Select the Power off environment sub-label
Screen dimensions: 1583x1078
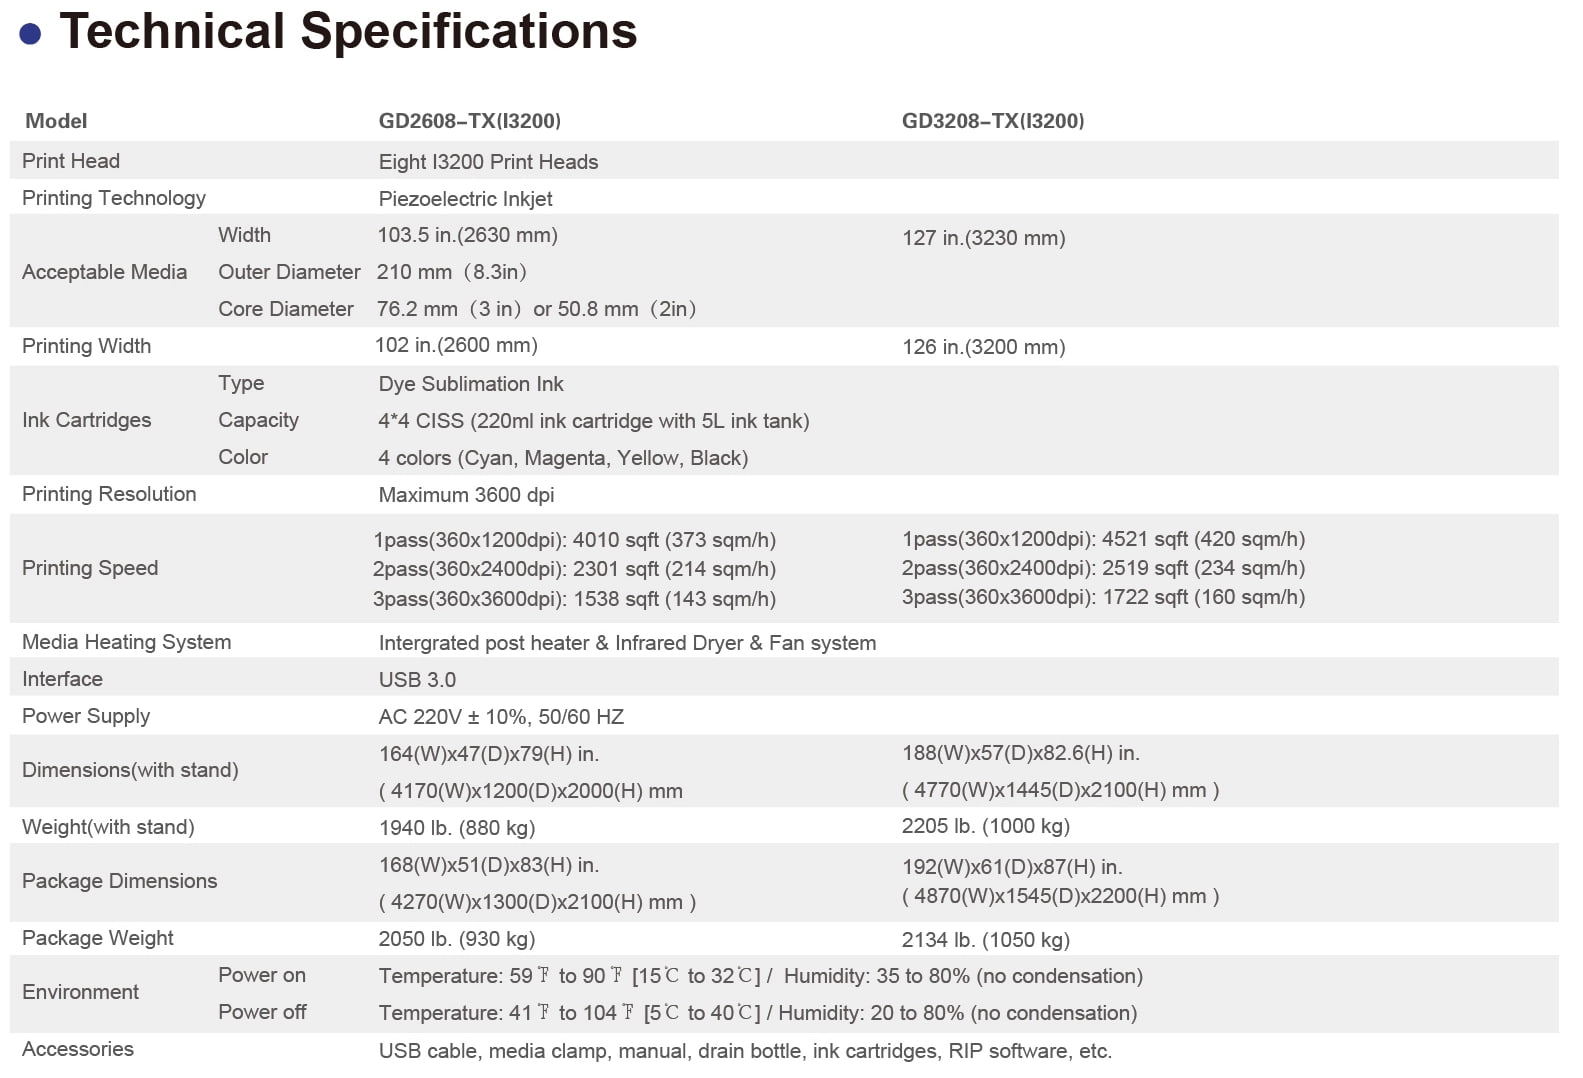(262, 1012)
